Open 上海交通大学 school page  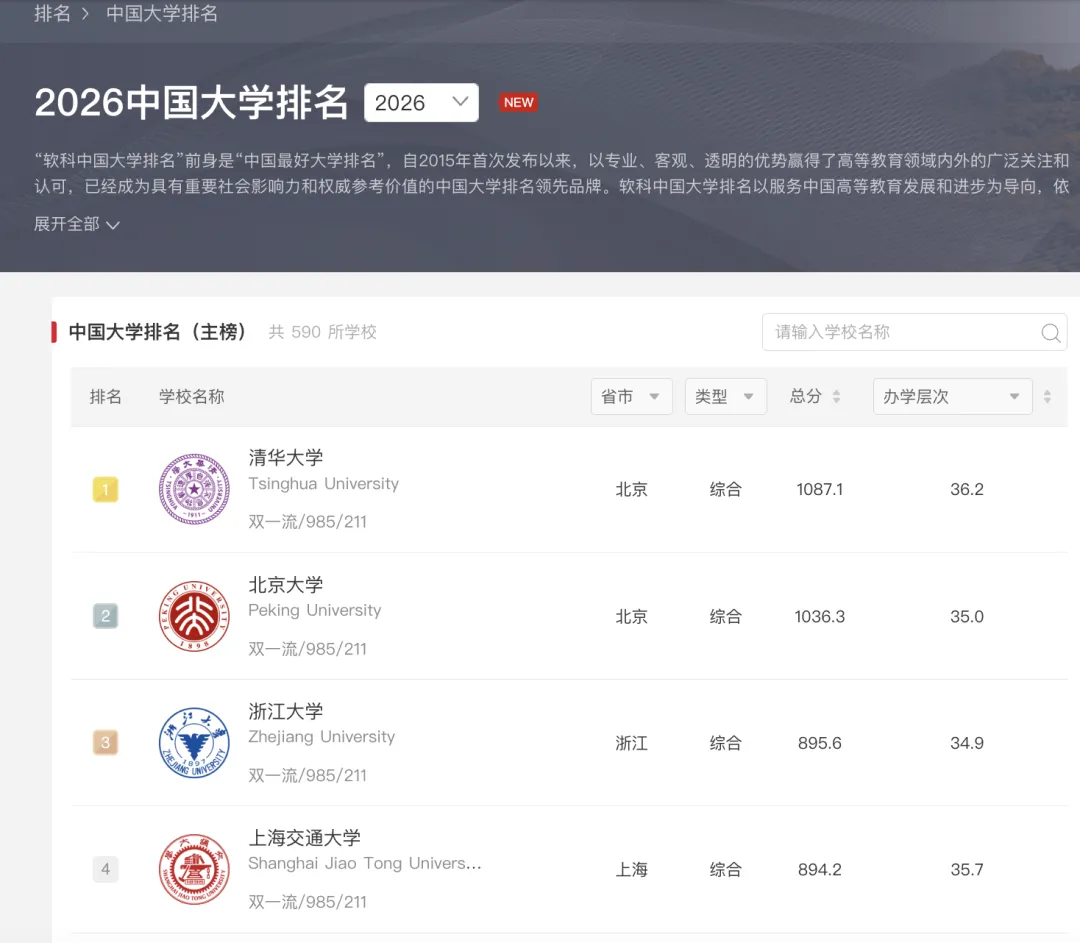[x=304, y=838]
